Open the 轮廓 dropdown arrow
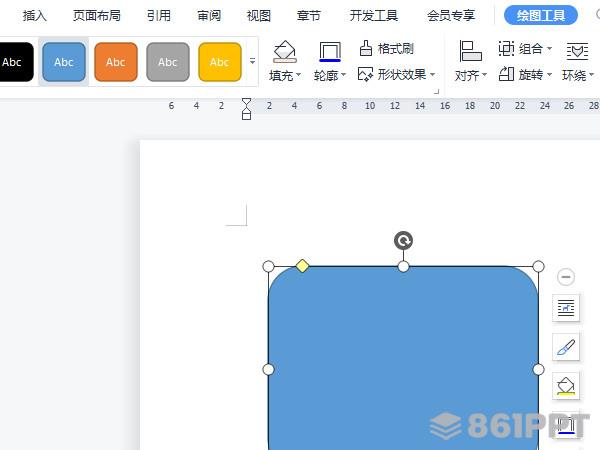This screenshot has width=600, height=450. pyautogui.click(x=343, y=75)
